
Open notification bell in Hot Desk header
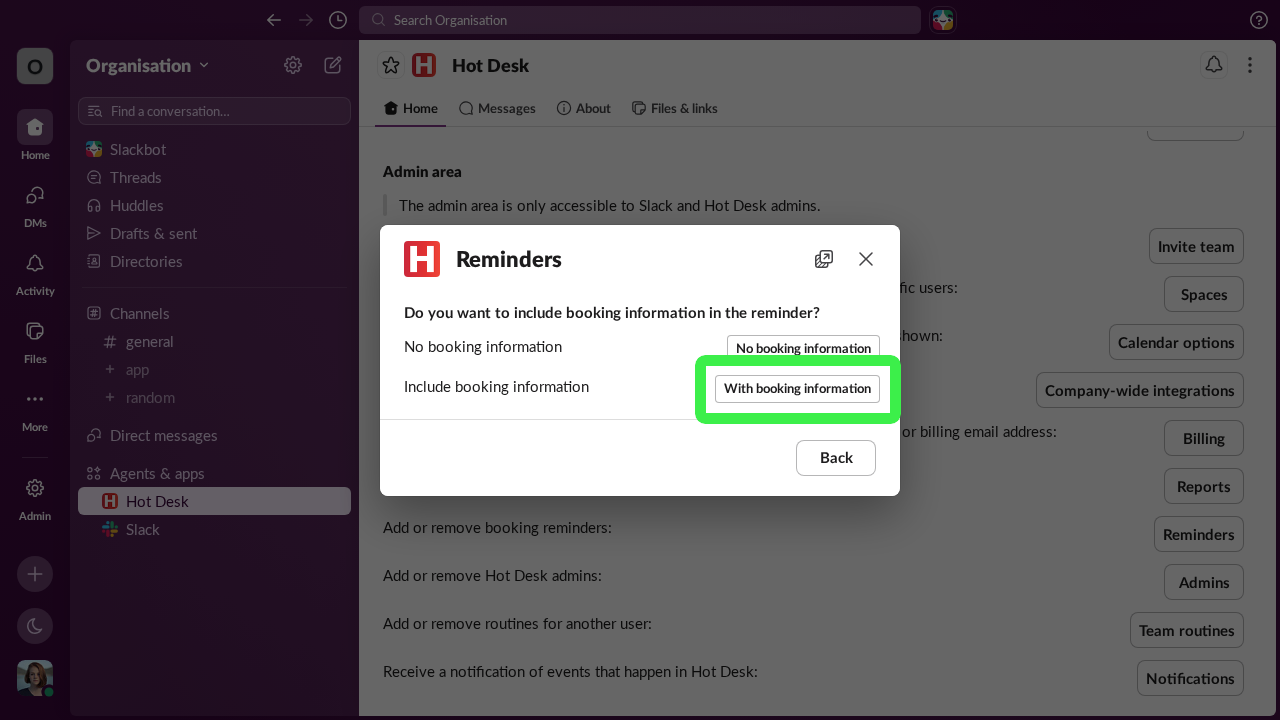[x=1214, y=65]
